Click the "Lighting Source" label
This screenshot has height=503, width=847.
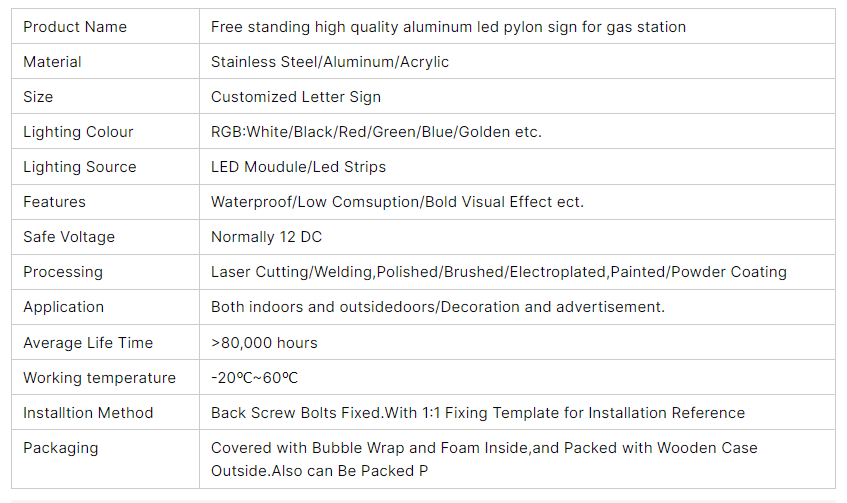[x=79, y=167]
